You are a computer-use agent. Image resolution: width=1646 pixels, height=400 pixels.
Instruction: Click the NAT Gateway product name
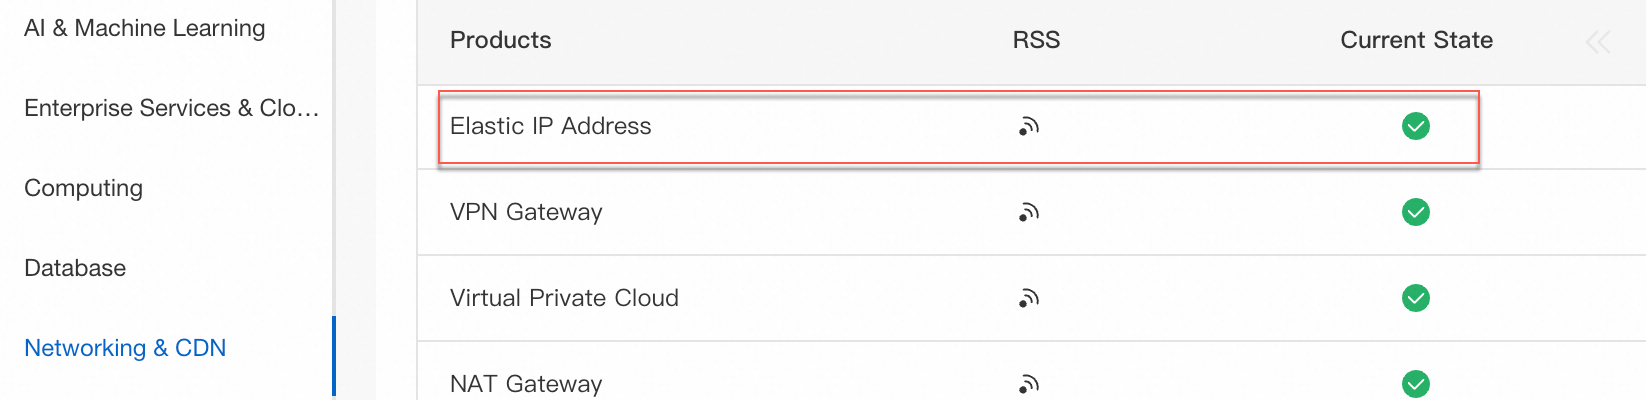526,384
